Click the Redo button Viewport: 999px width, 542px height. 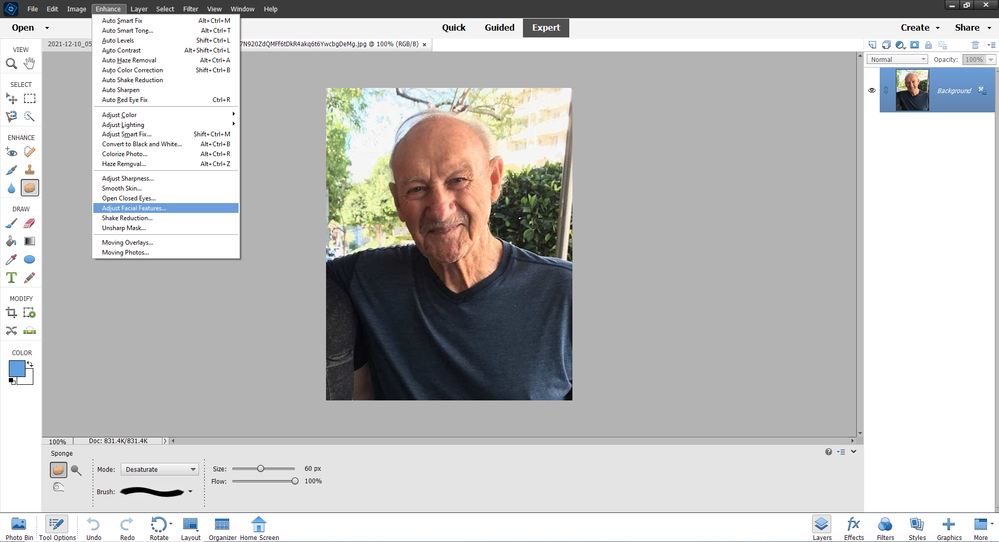127,528
